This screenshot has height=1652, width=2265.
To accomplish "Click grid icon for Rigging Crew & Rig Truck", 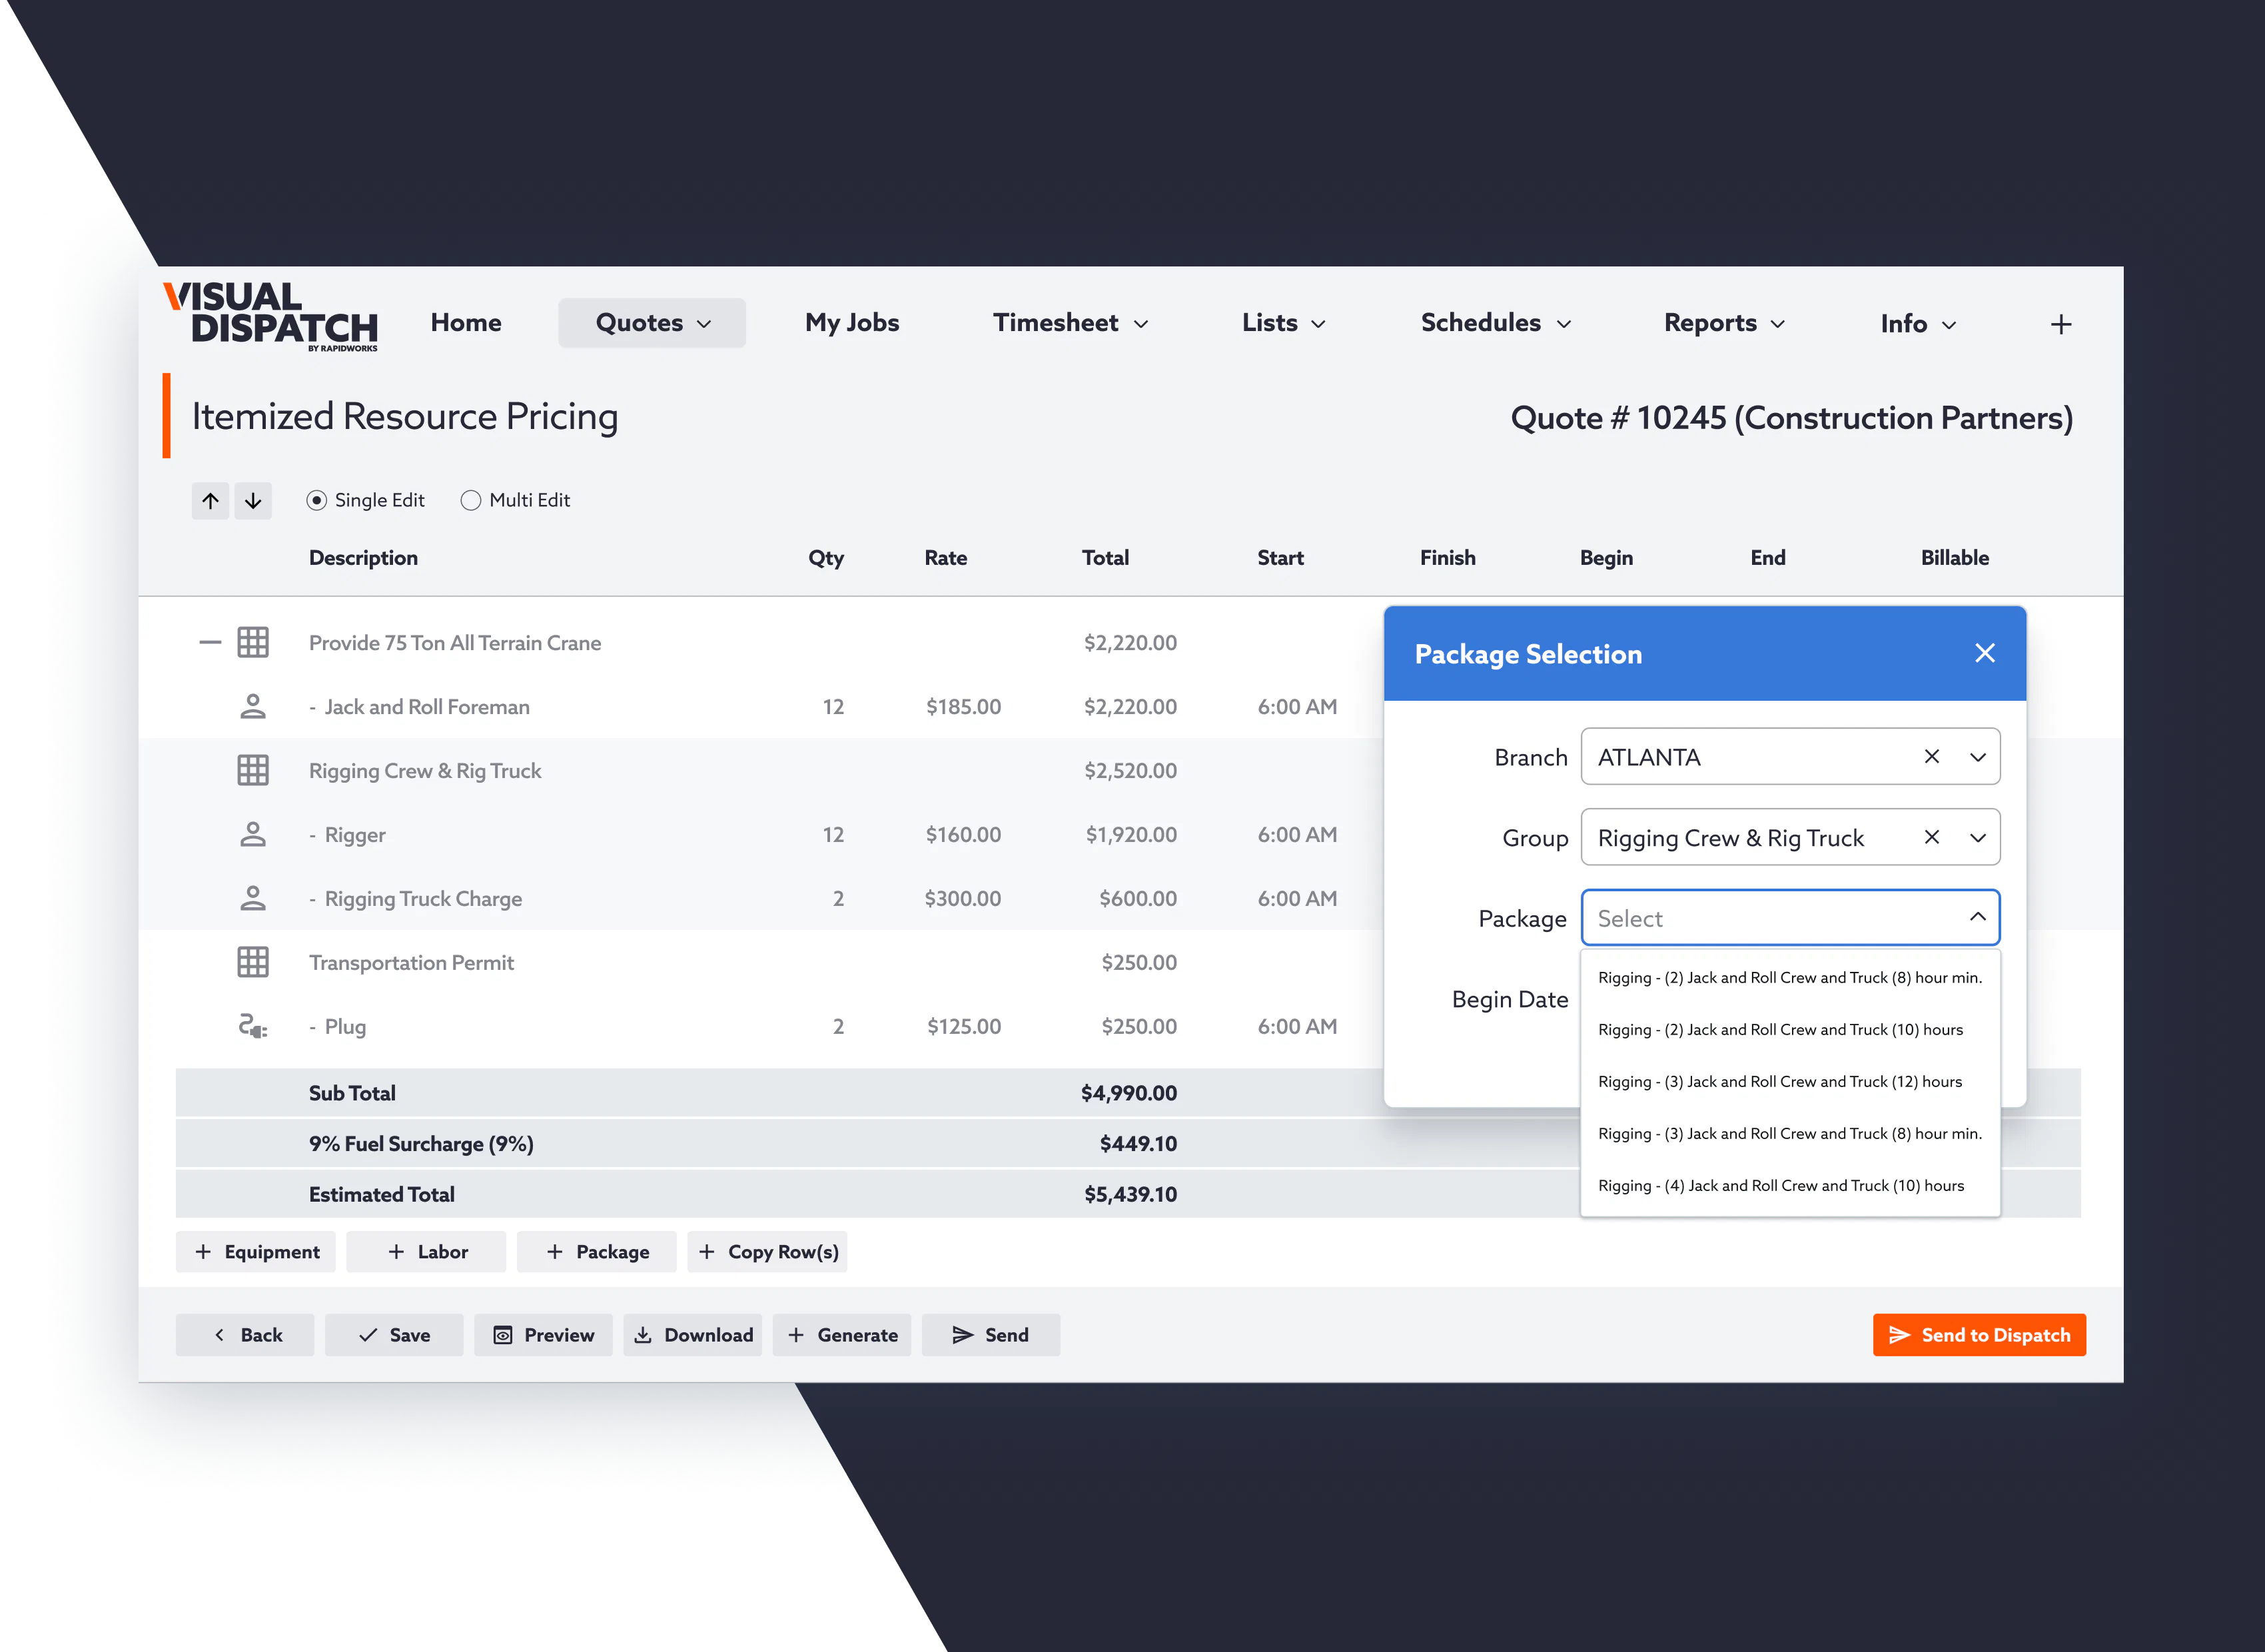I will [253, 770].
